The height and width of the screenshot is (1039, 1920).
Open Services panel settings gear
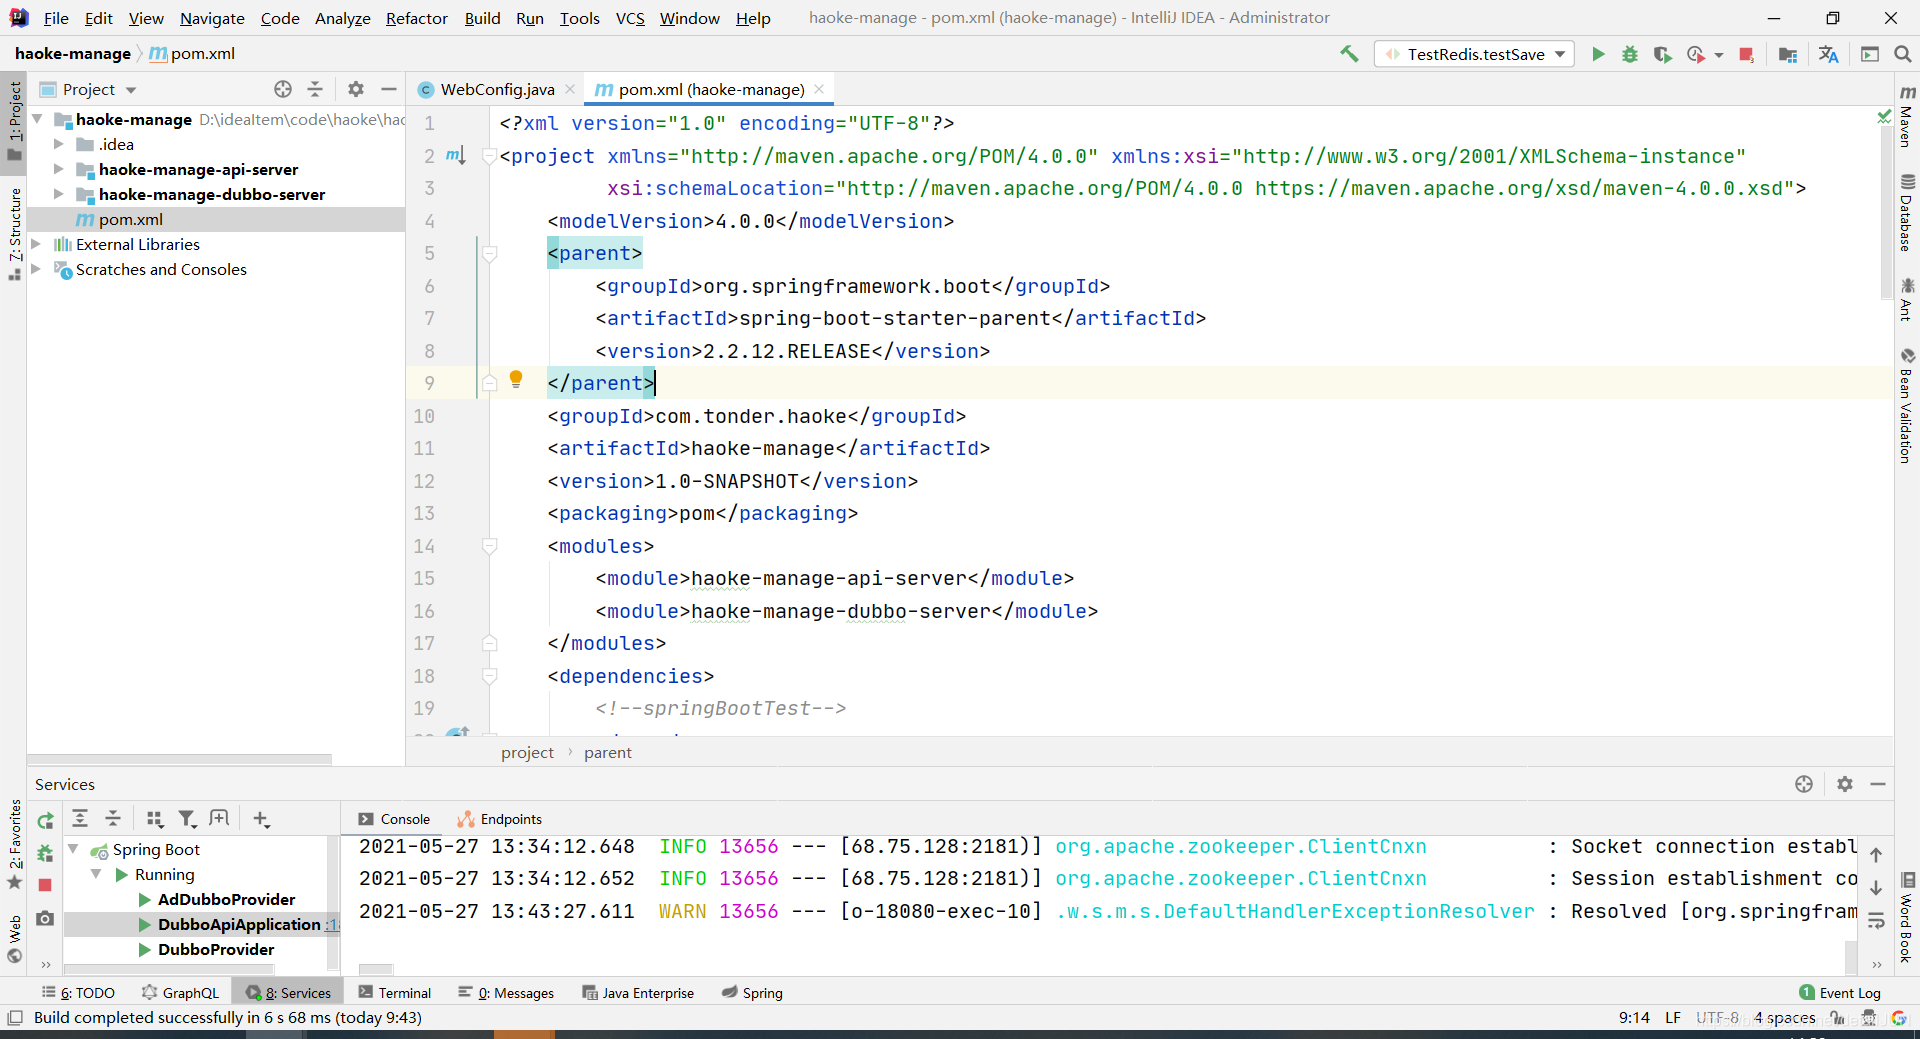(1845, 784)
